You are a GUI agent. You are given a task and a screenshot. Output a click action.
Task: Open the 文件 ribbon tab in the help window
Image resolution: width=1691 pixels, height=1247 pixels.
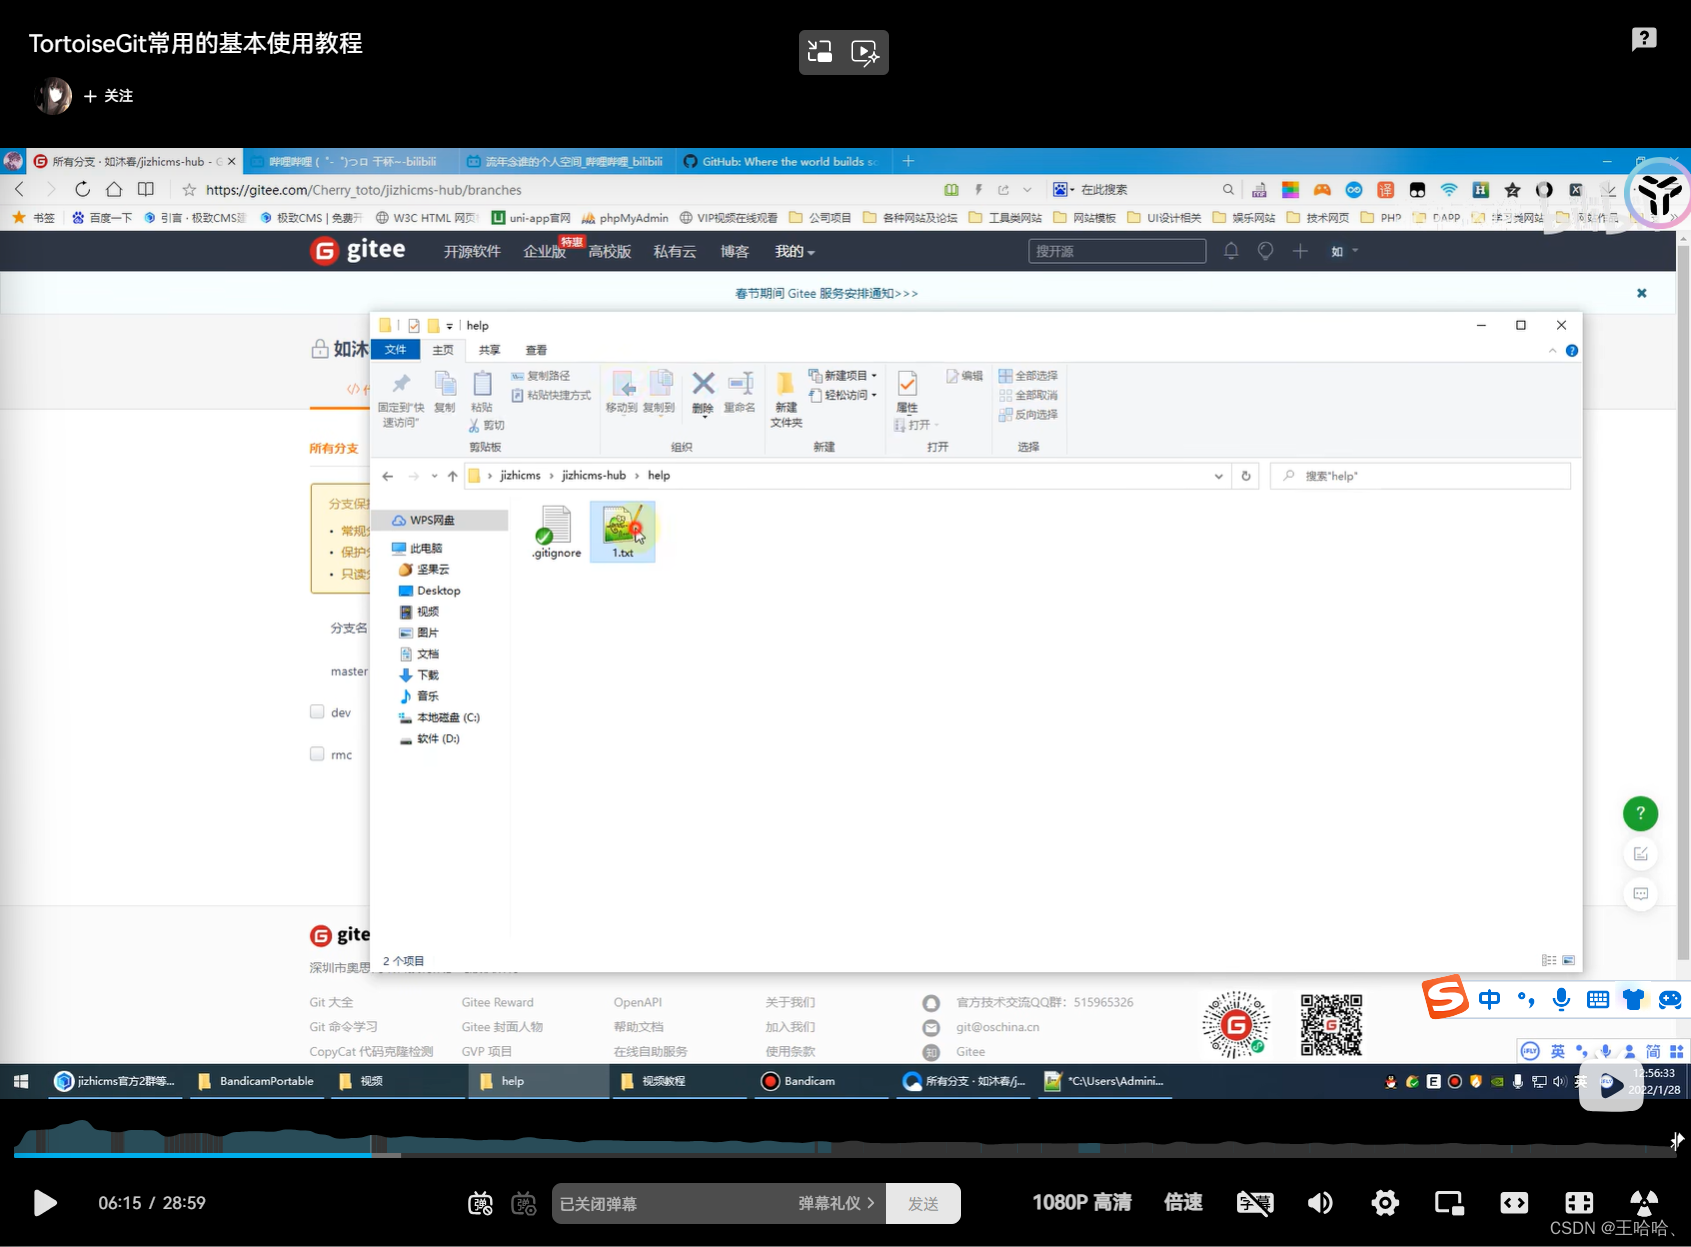(396, 349)
